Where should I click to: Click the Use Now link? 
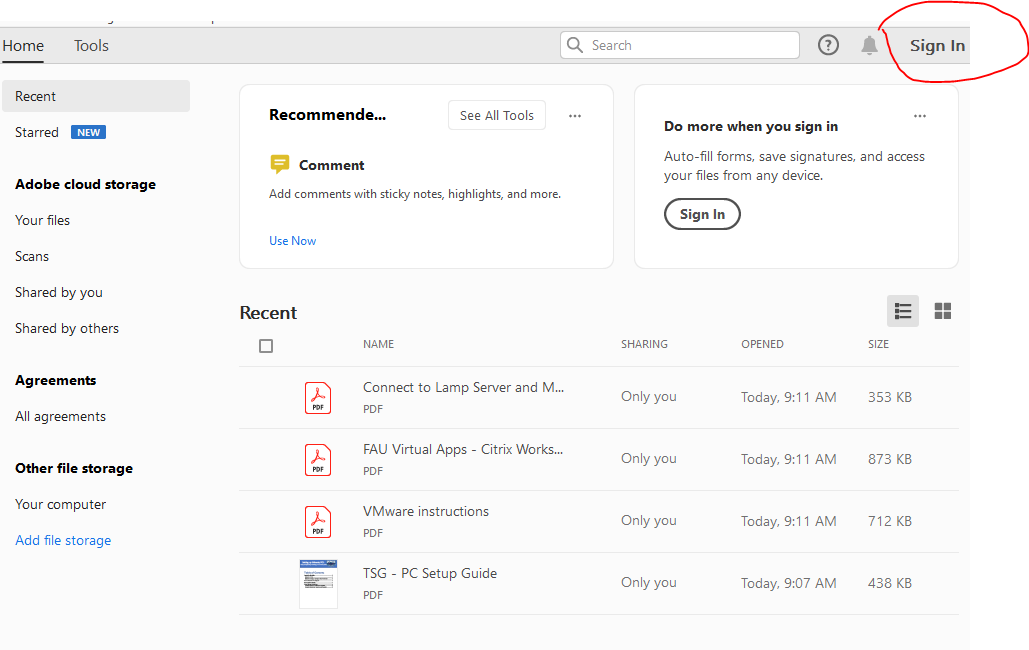coord(292,241)
